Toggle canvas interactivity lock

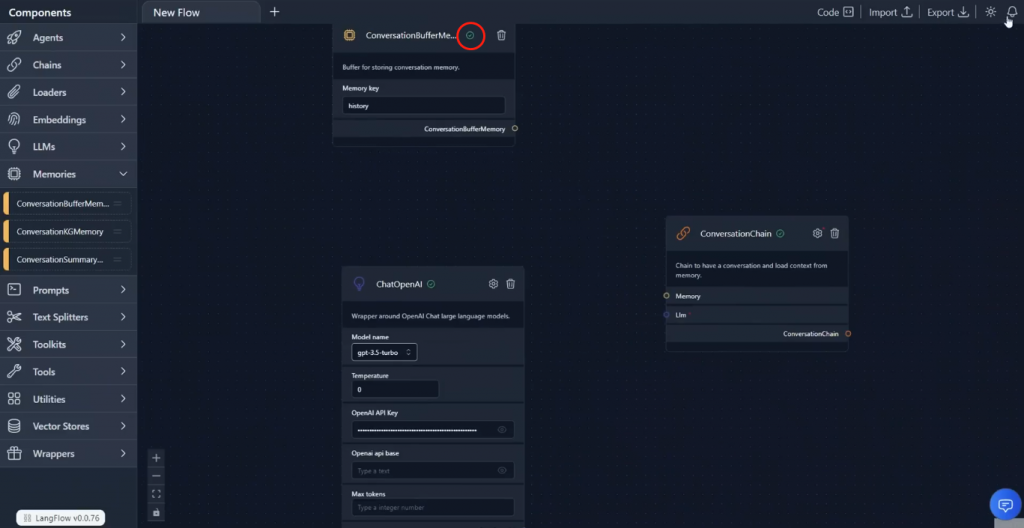[x=156, y=512]
